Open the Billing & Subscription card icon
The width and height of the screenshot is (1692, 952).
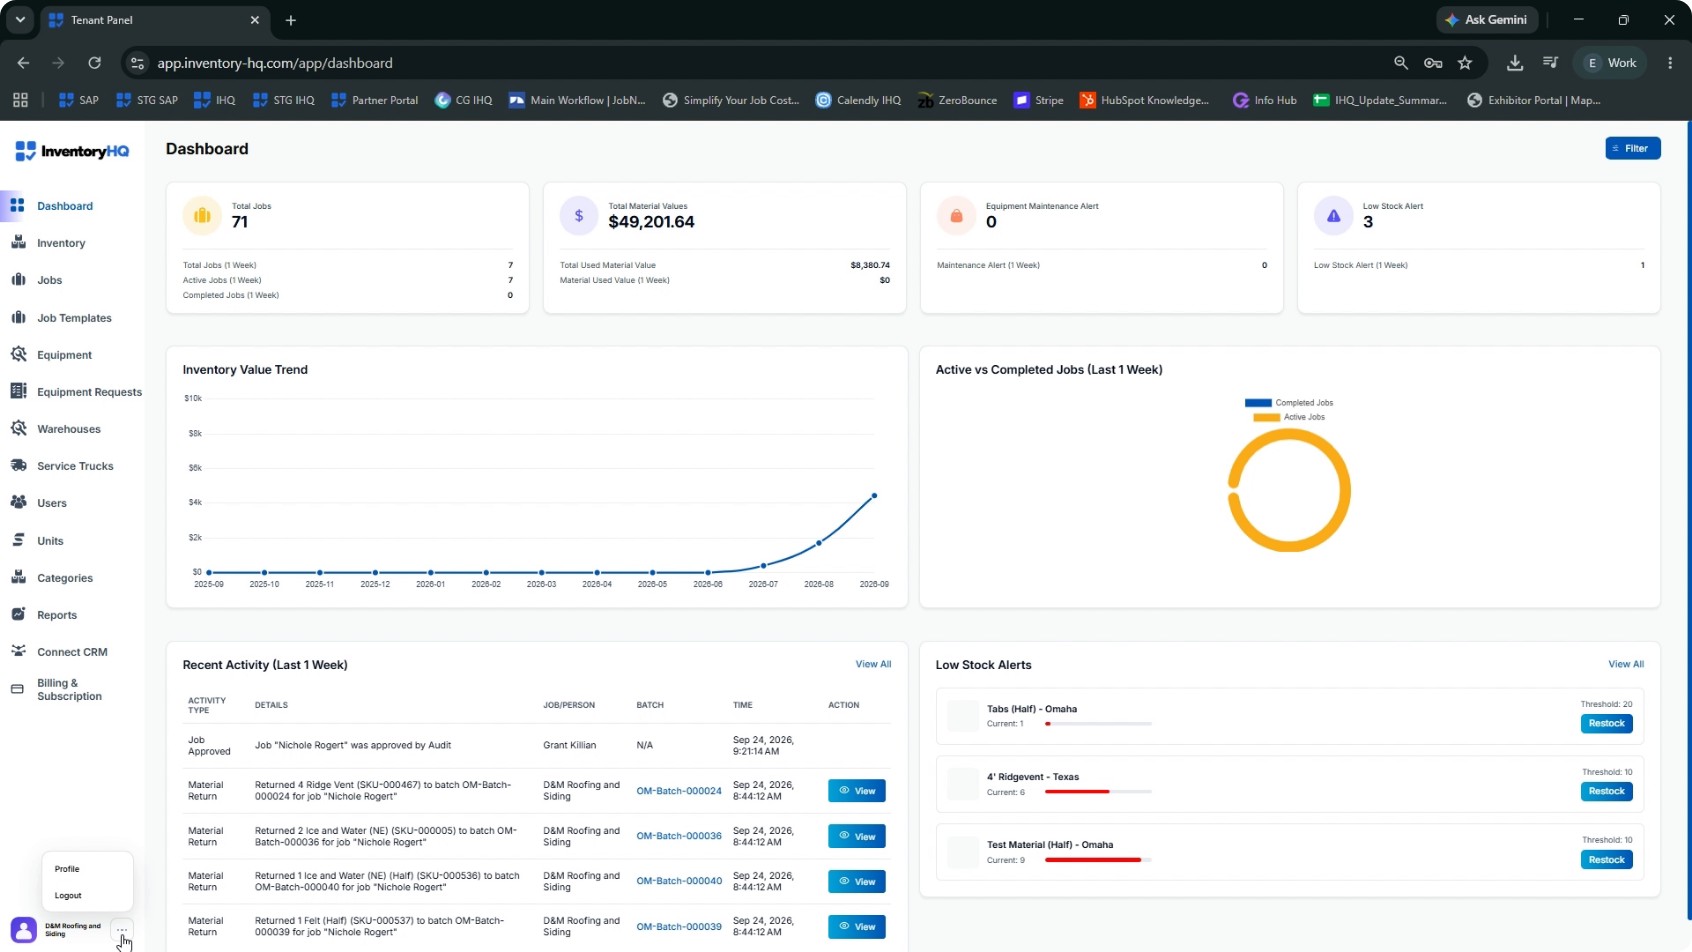click(x=17, y=689)
